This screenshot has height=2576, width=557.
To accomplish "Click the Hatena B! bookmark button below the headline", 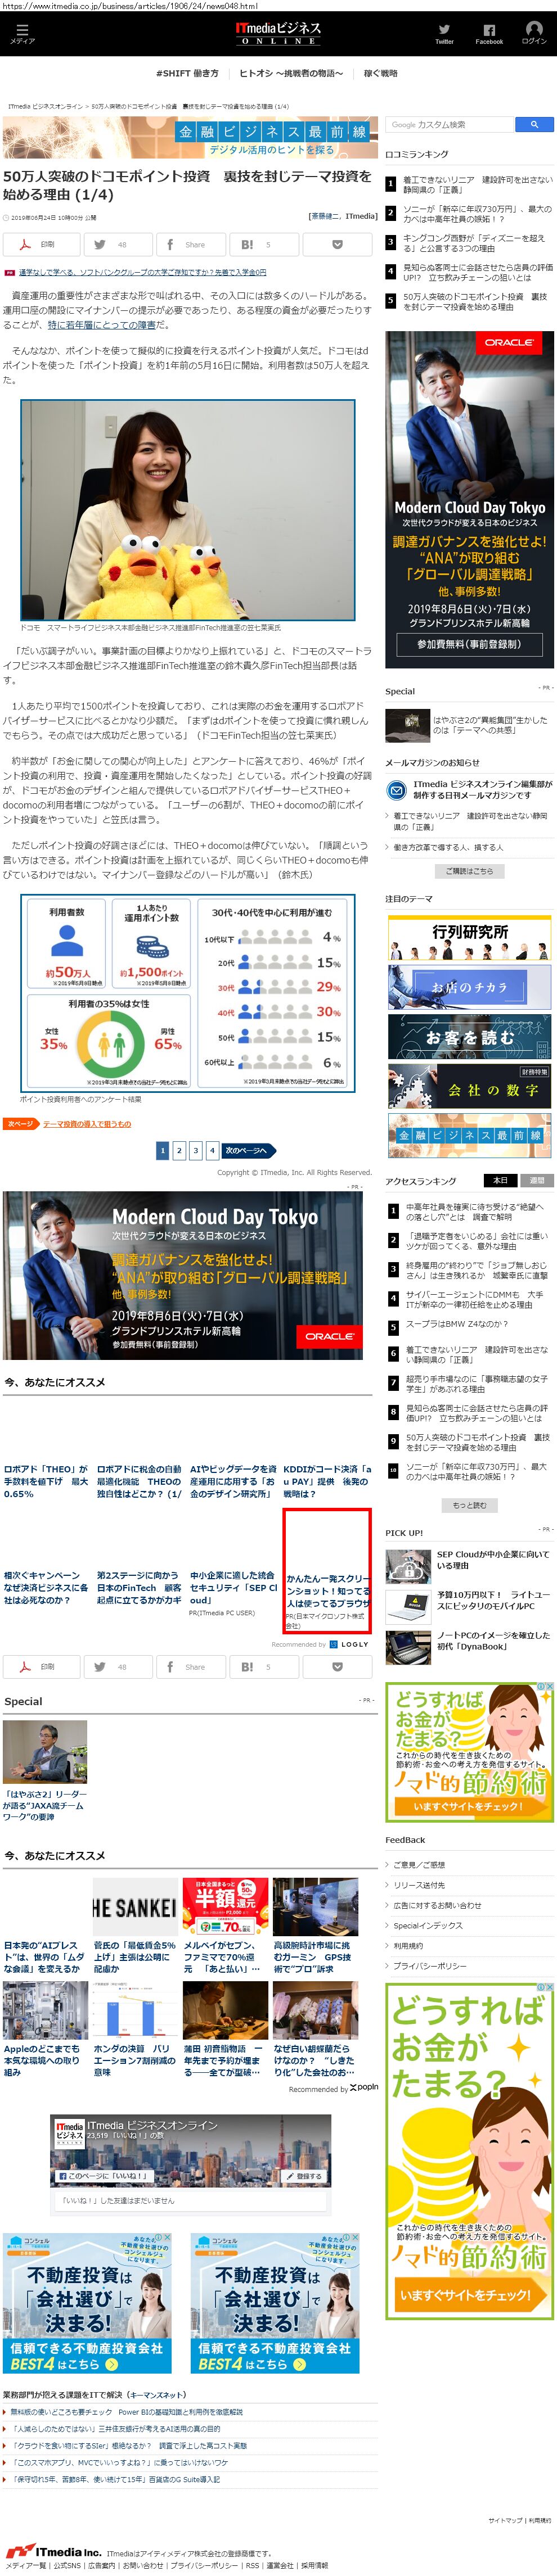I will tap(265, 244).
